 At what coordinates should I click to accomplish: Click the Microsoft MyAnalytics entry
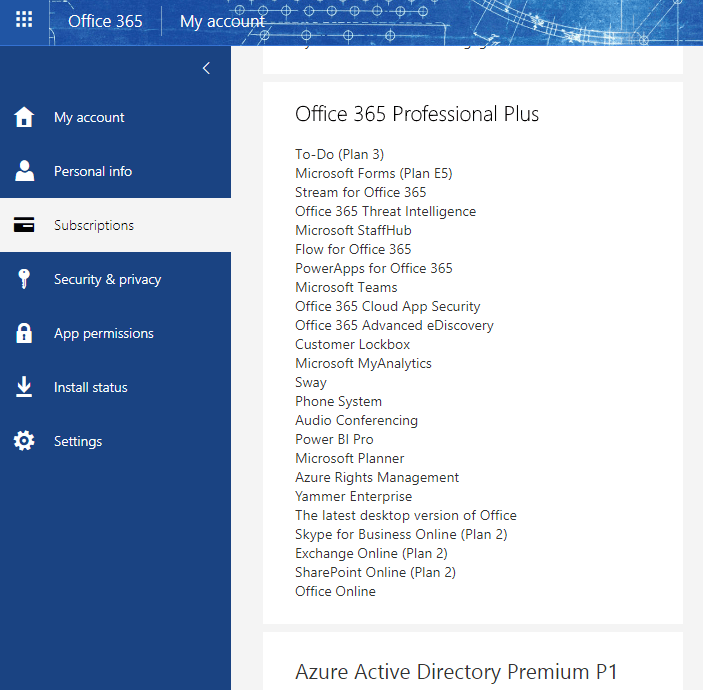(x=363, y=363)
